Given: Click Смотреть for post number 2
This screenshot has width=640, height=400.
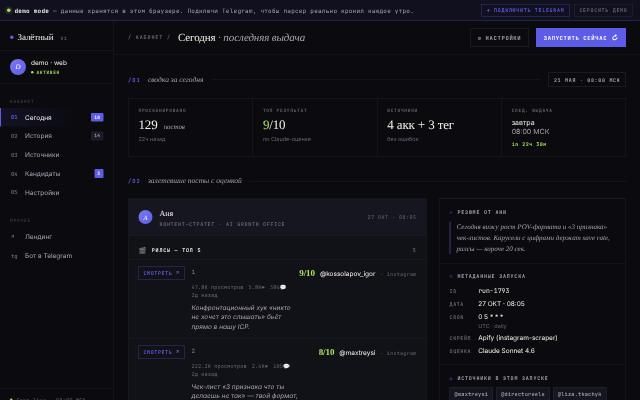Looking at the screenshot, I should pyautogui.click(x=161, y=352).
